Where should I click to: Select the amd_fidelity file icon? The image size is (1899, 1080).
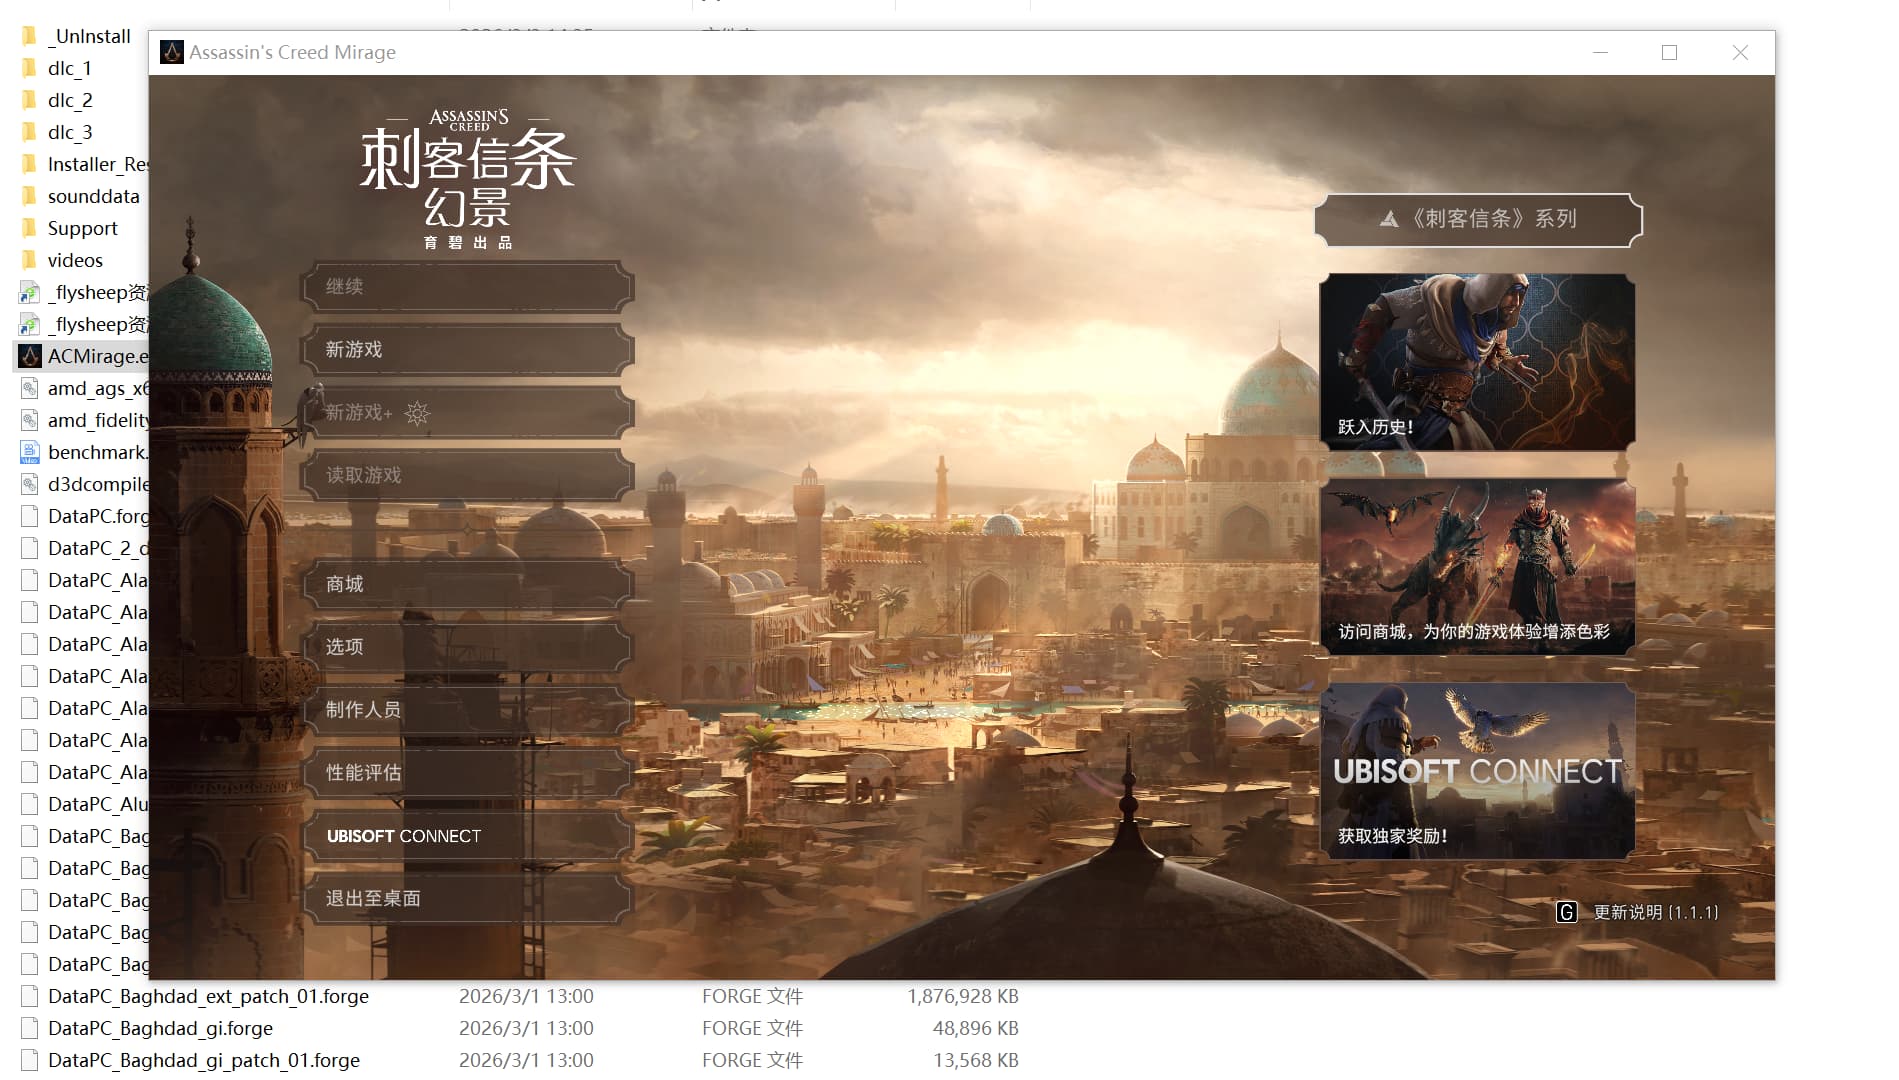[30, 420]
